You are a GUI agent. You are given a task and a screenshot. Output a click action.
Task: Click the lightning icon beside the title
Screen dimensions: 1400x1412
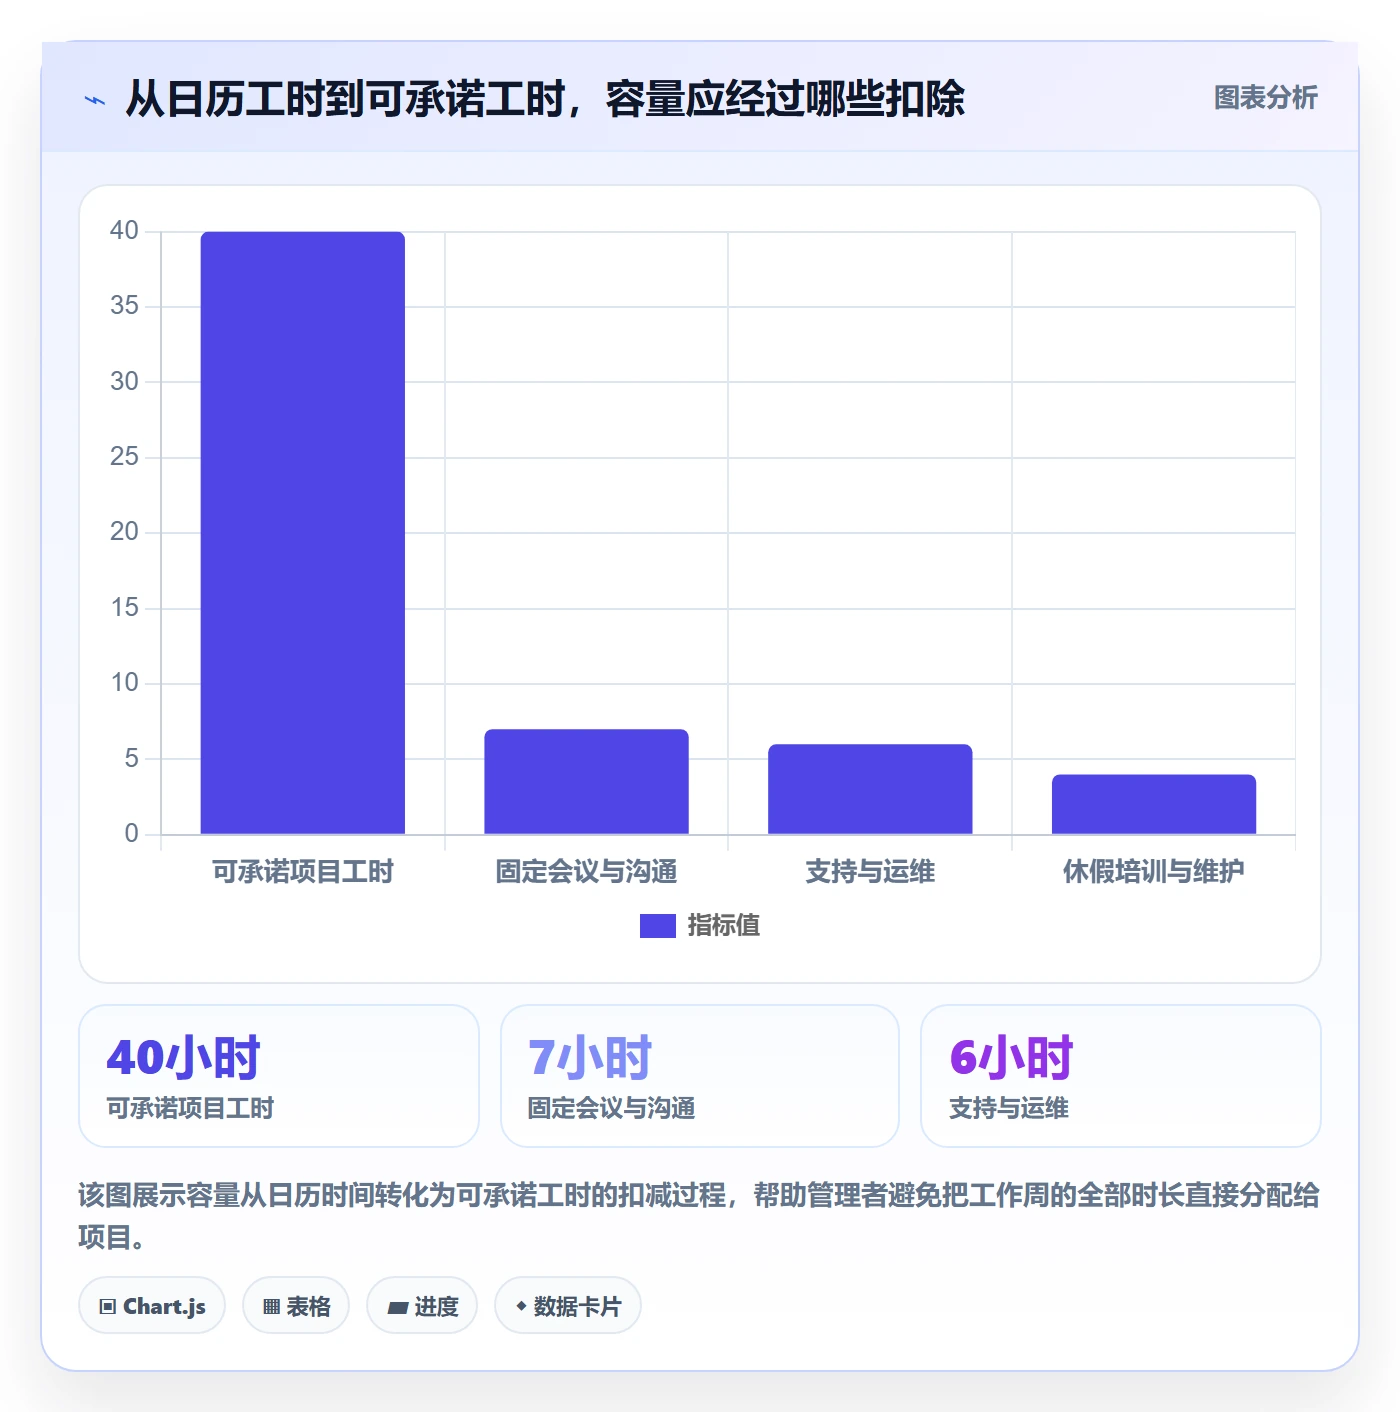(95, 100)
